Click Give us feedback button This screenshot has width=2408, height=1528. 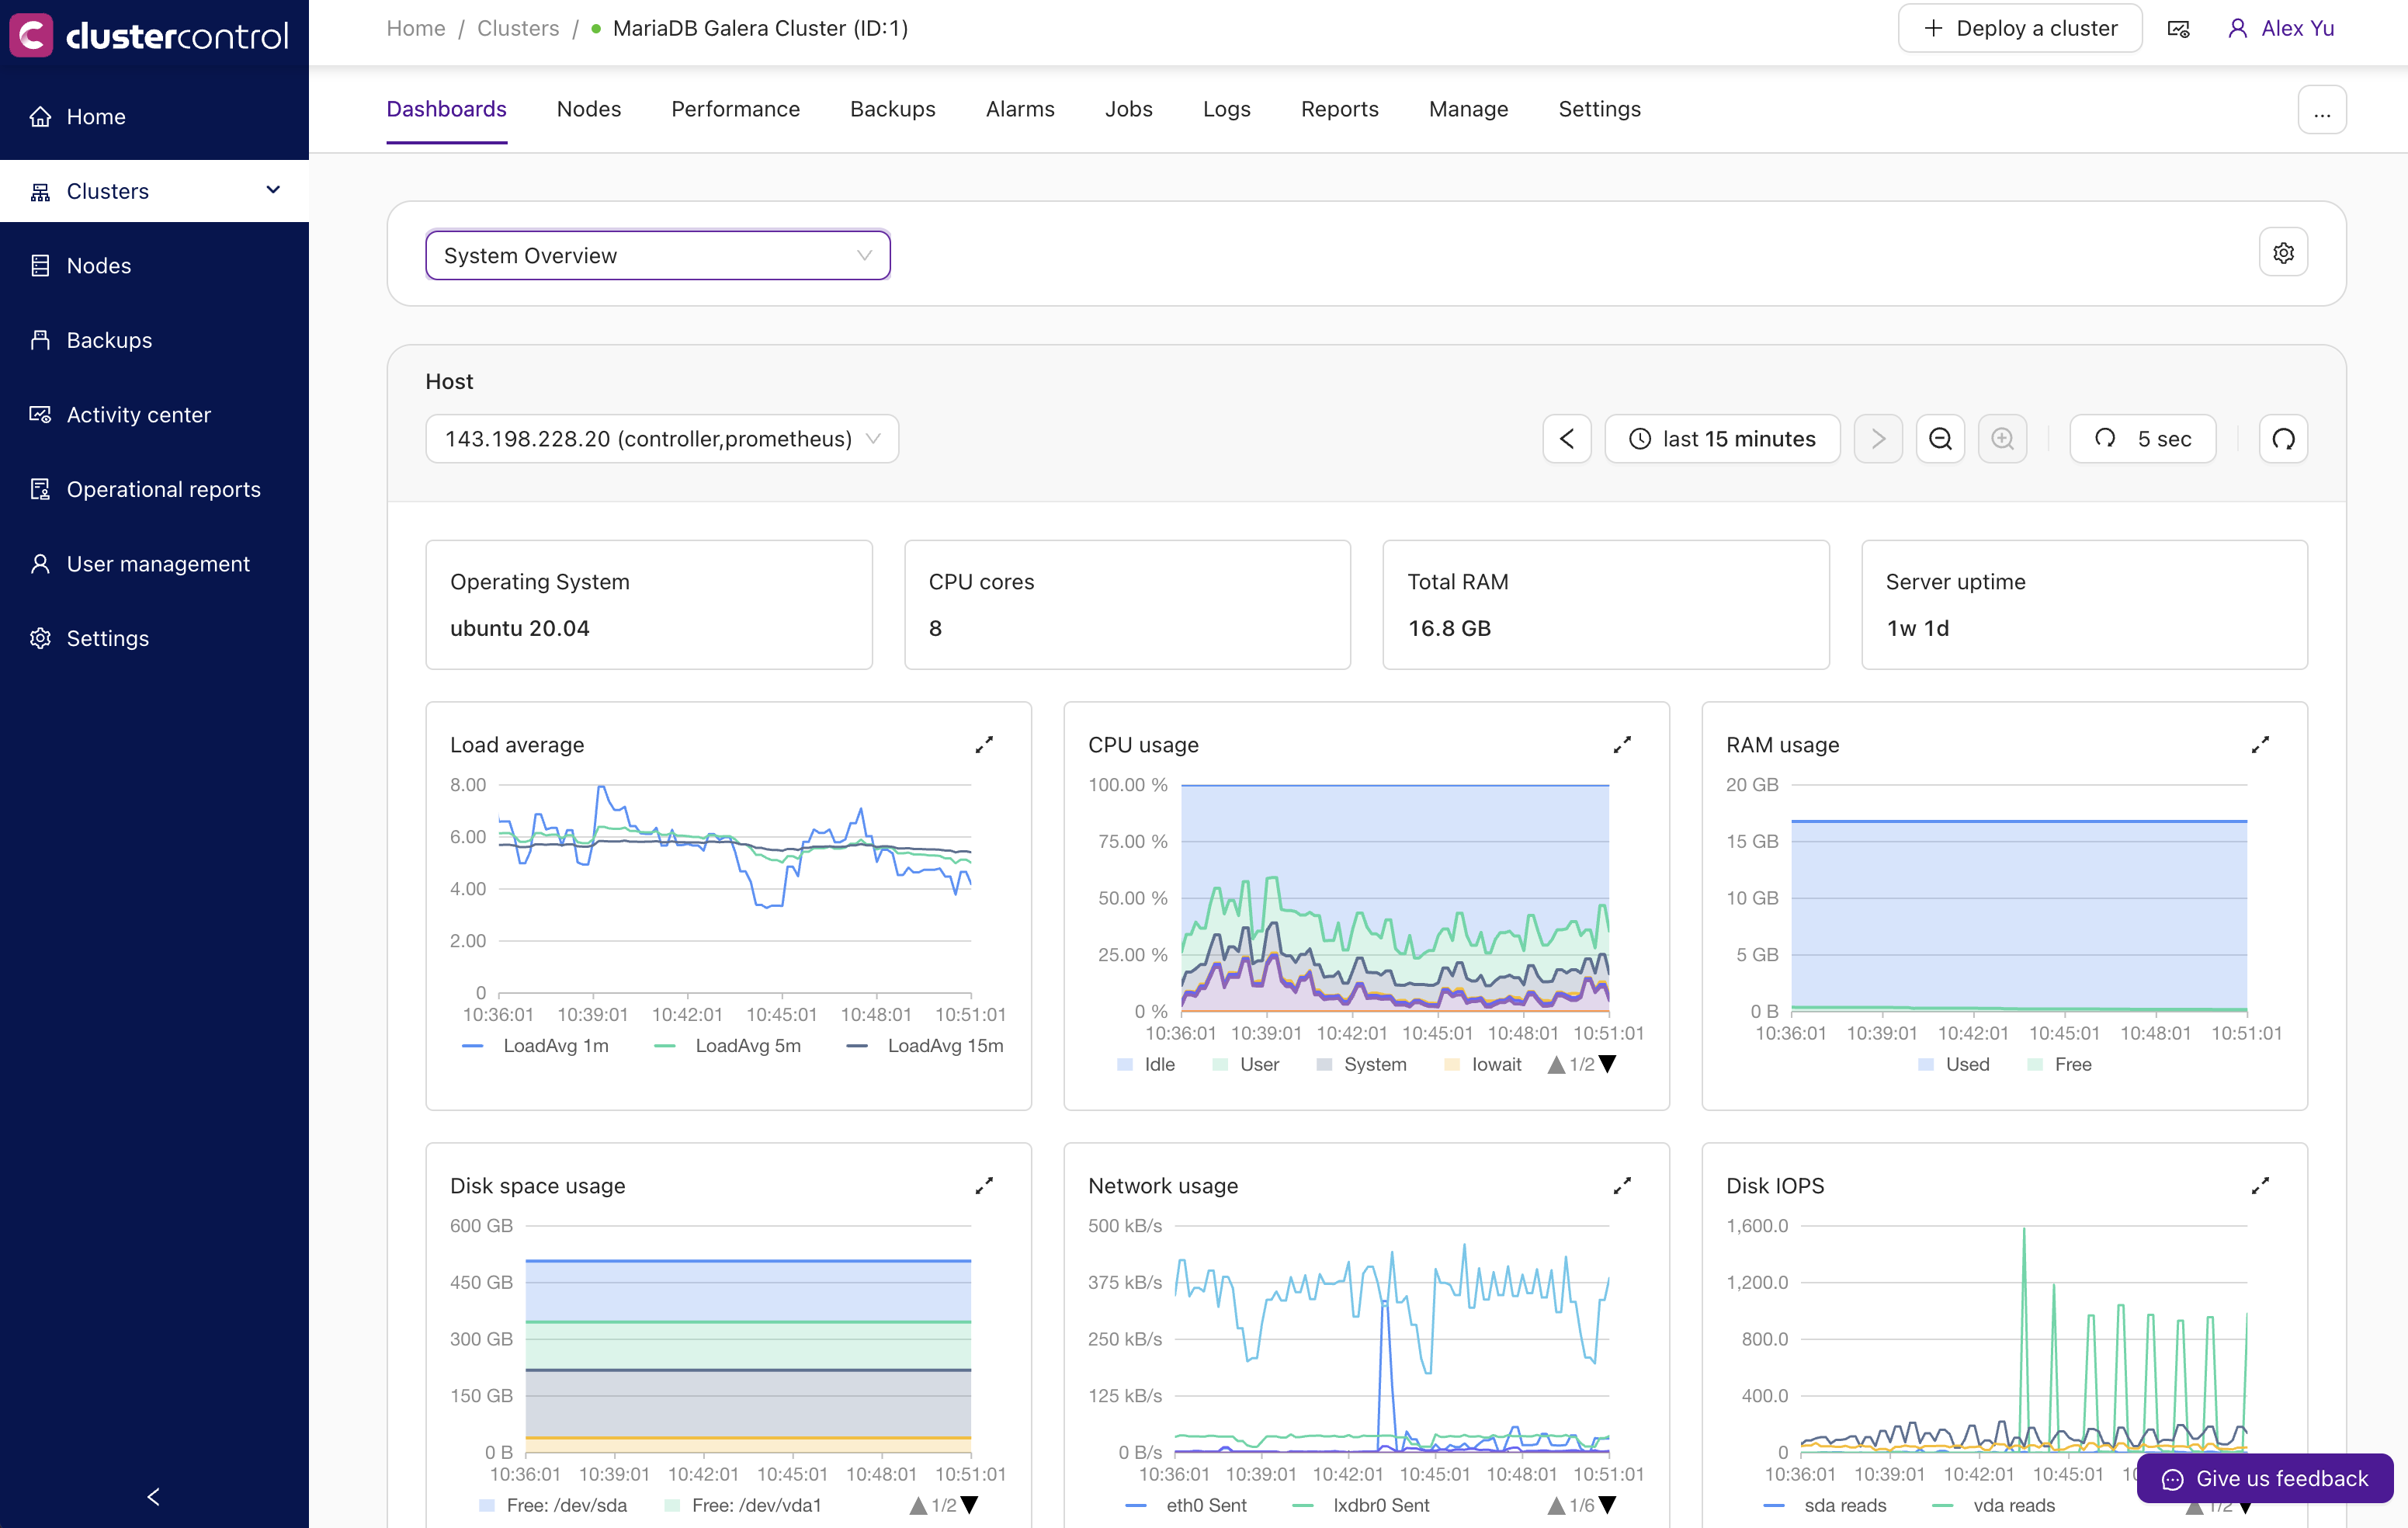coord(2265,1479)
